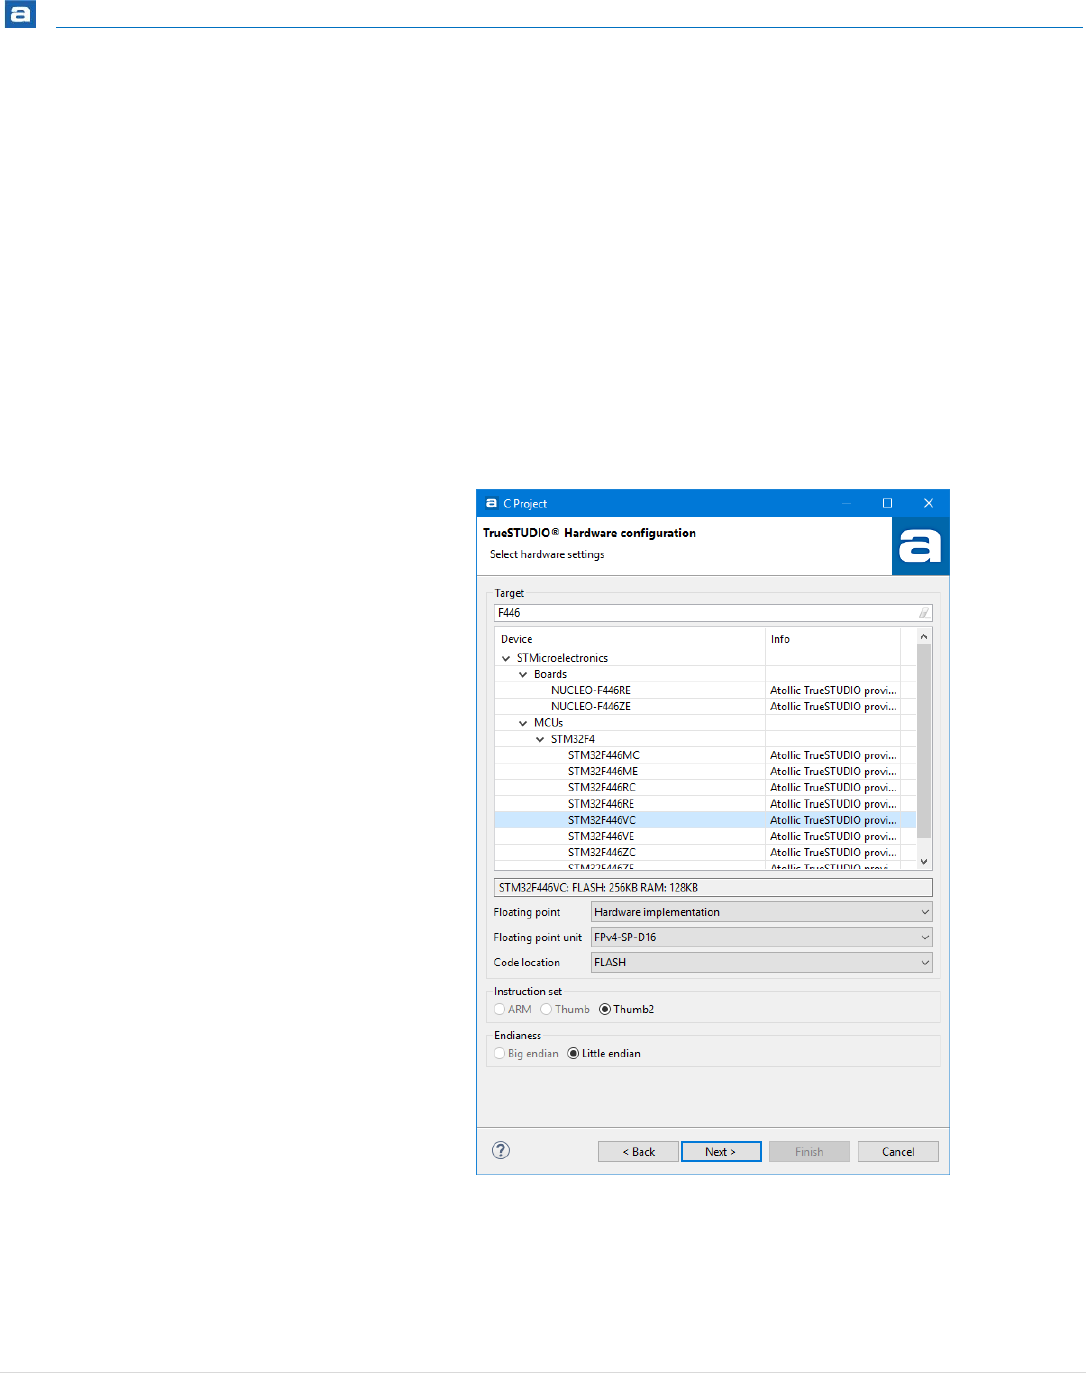Image resolution: width=1086 pixels, height=1373 pixels.
Task: Click the Atollic logo in dialog header
Action: click(920, 546)
